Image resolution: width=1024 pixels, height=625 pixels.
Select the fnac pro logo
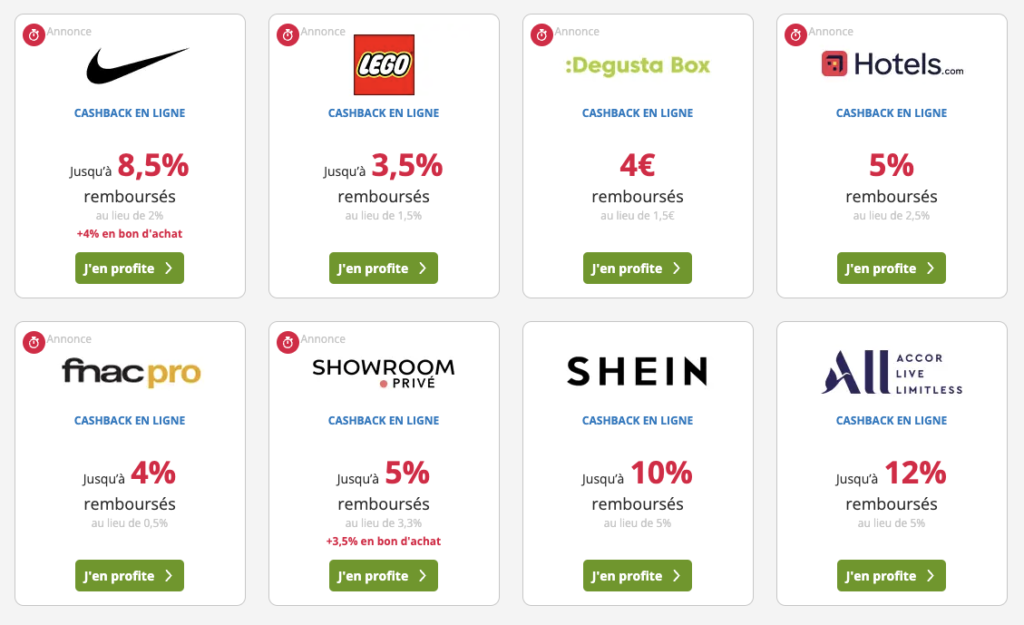[x=131, y=372]
